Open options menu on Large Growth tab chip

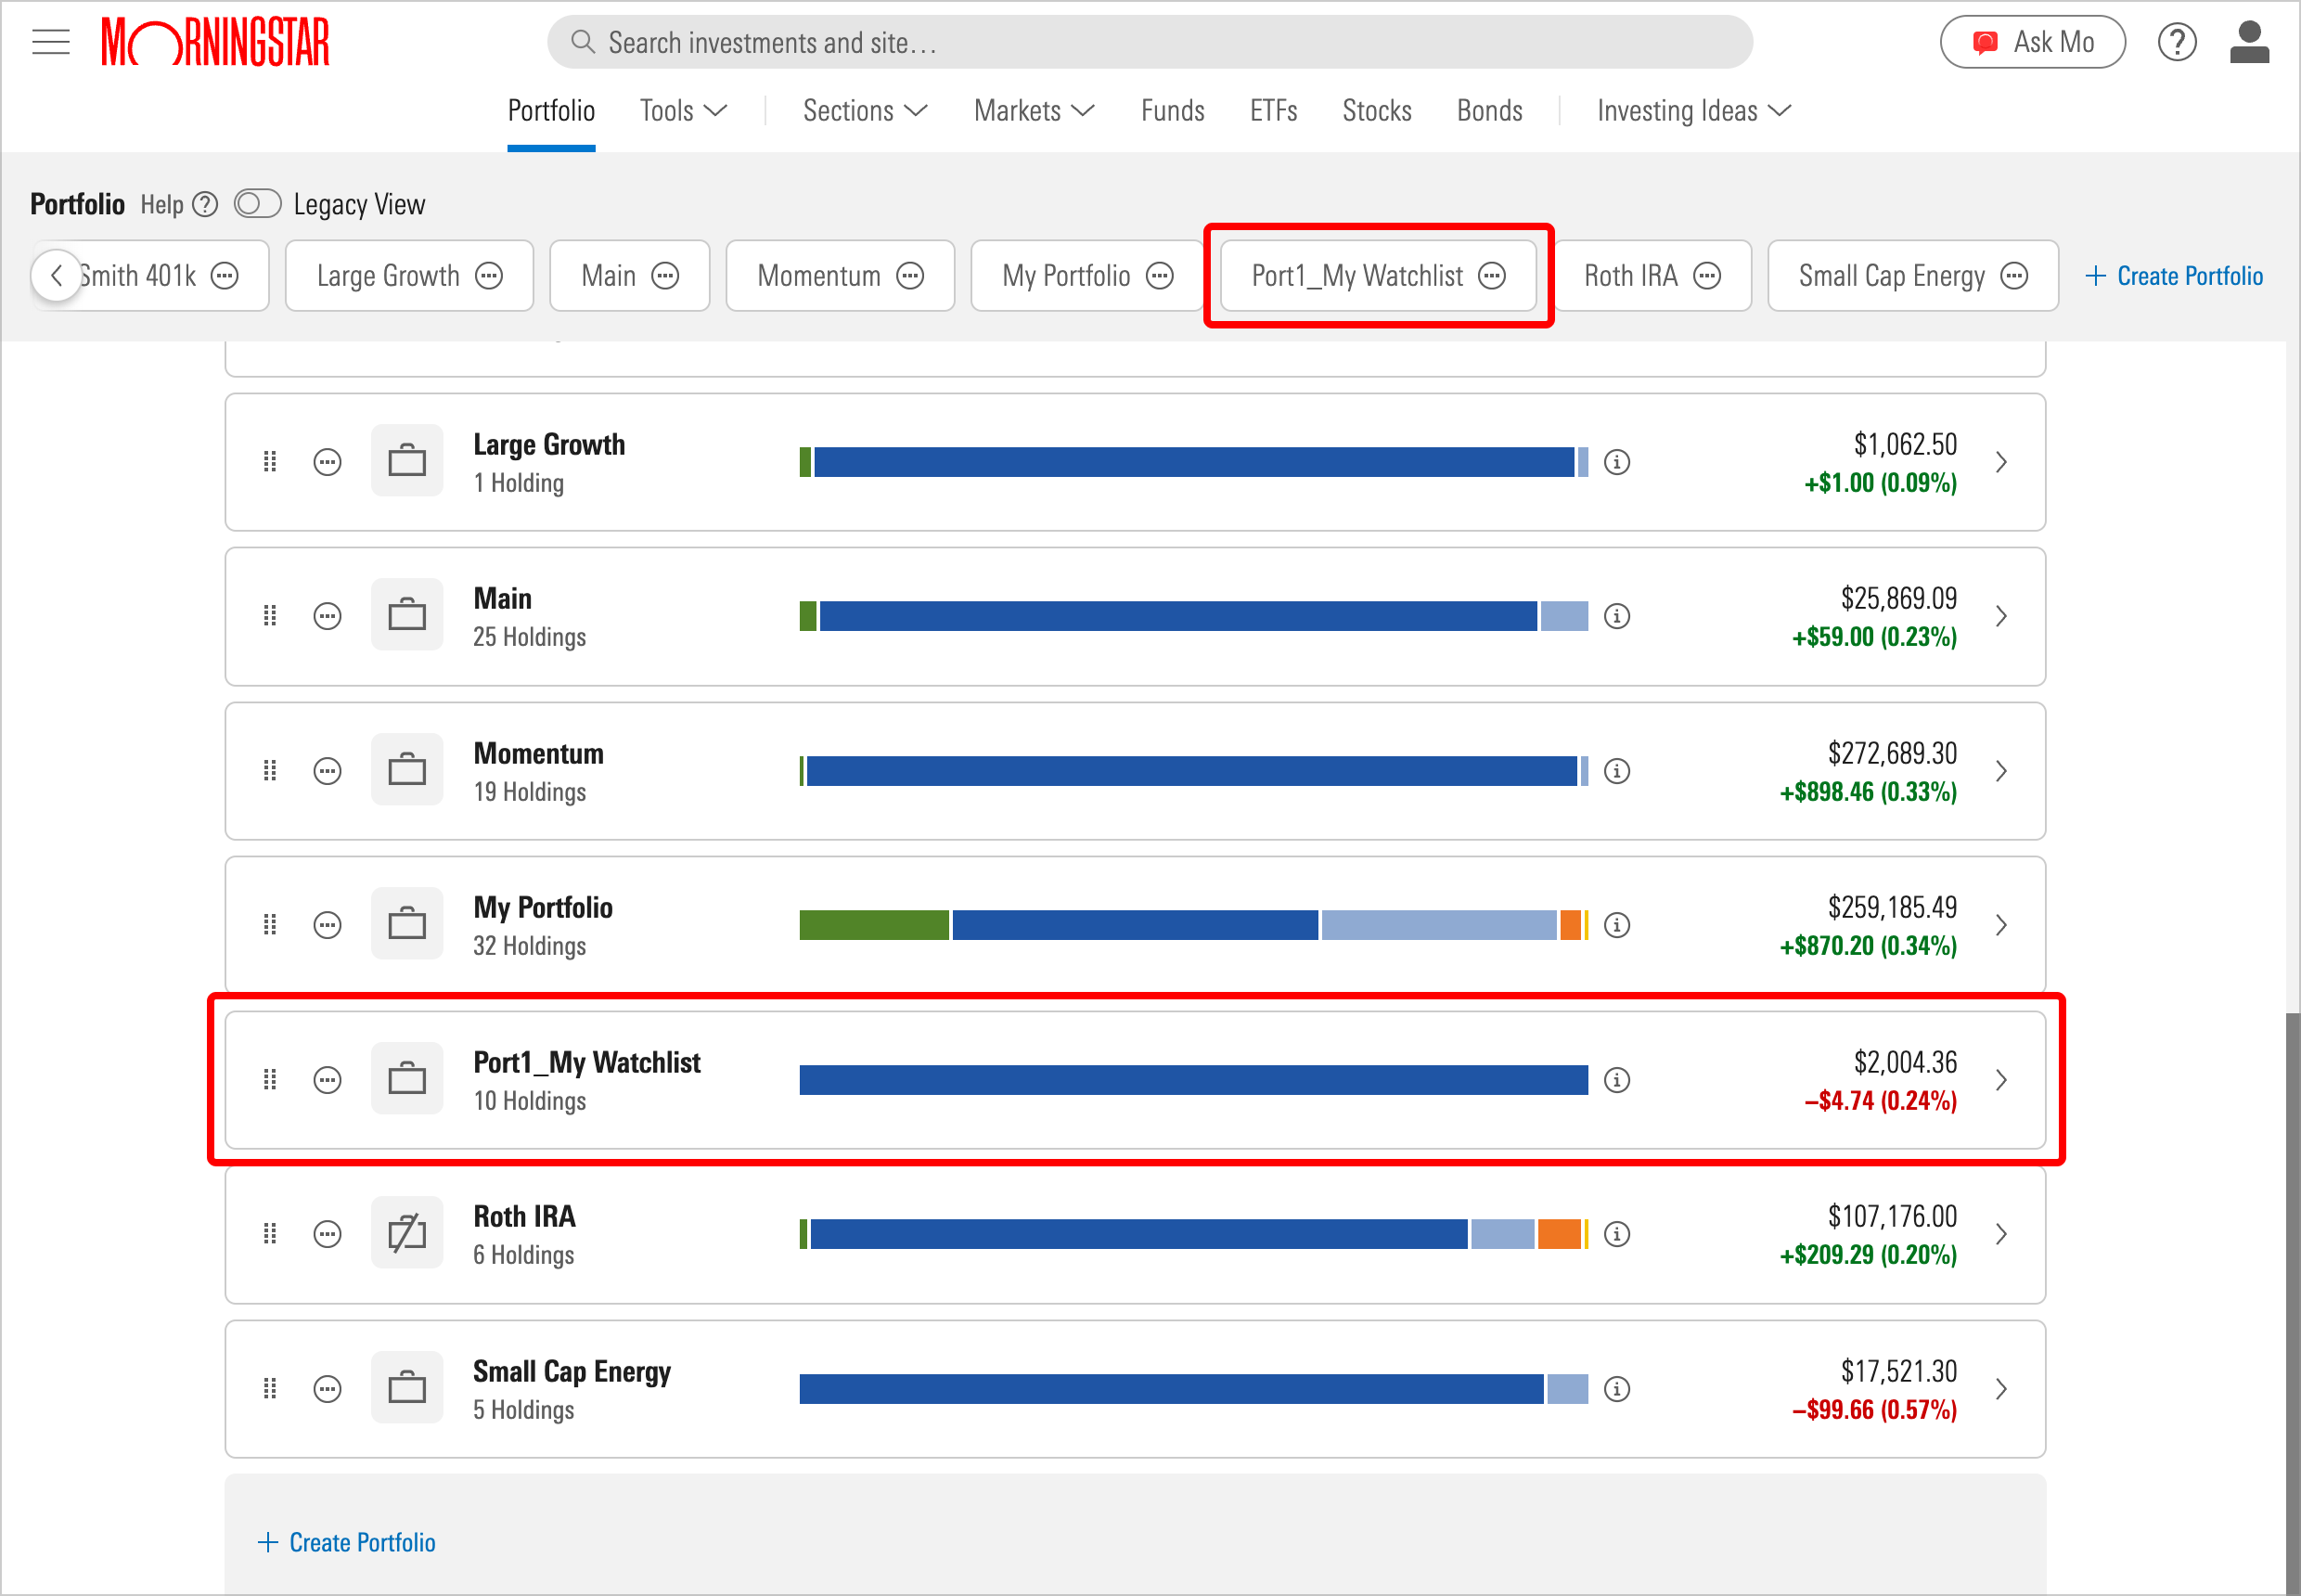pyautogui.click(x=489, y=276)
